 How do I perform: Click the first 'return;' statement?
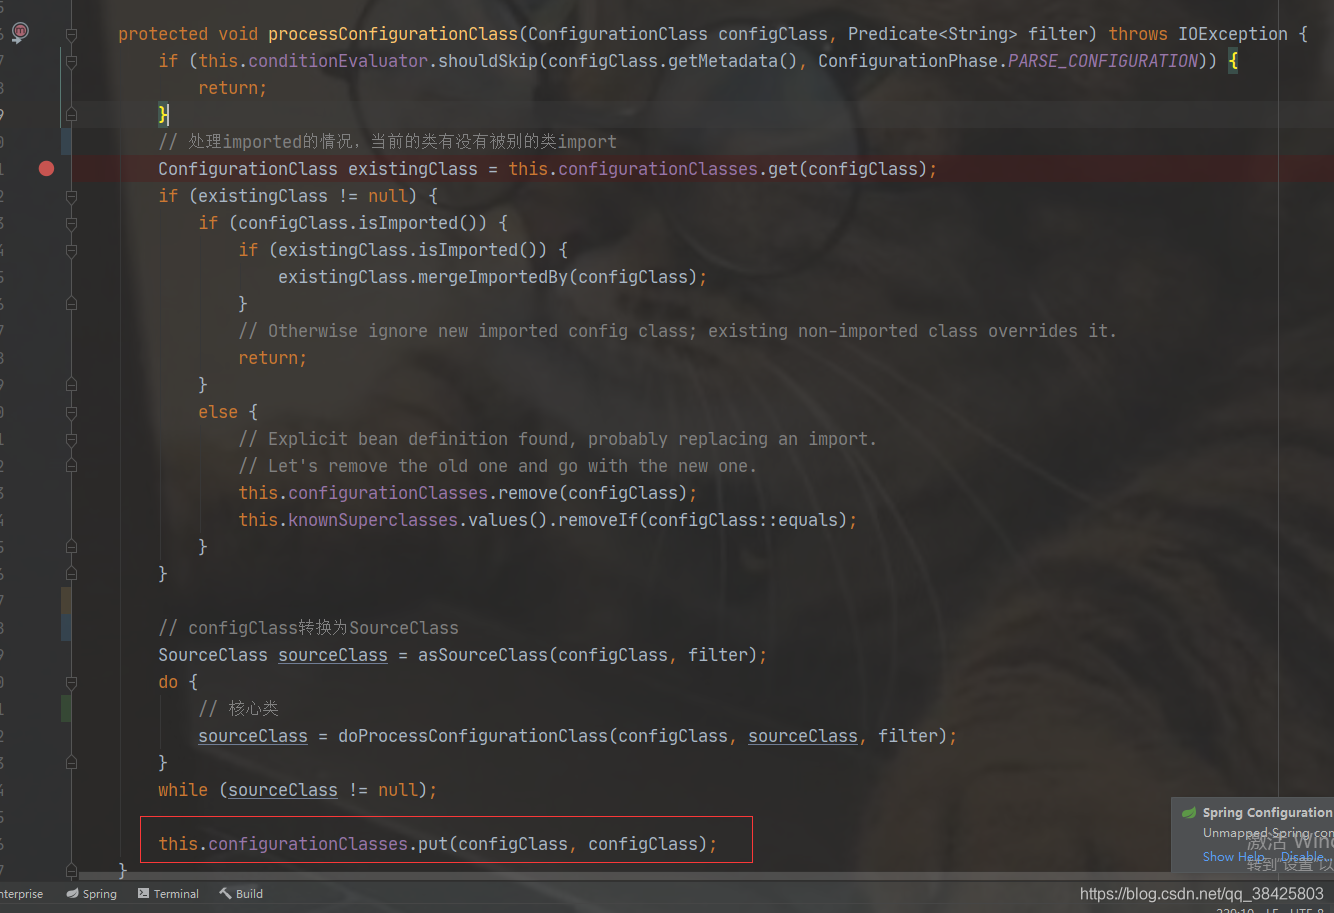coord(233,88)
